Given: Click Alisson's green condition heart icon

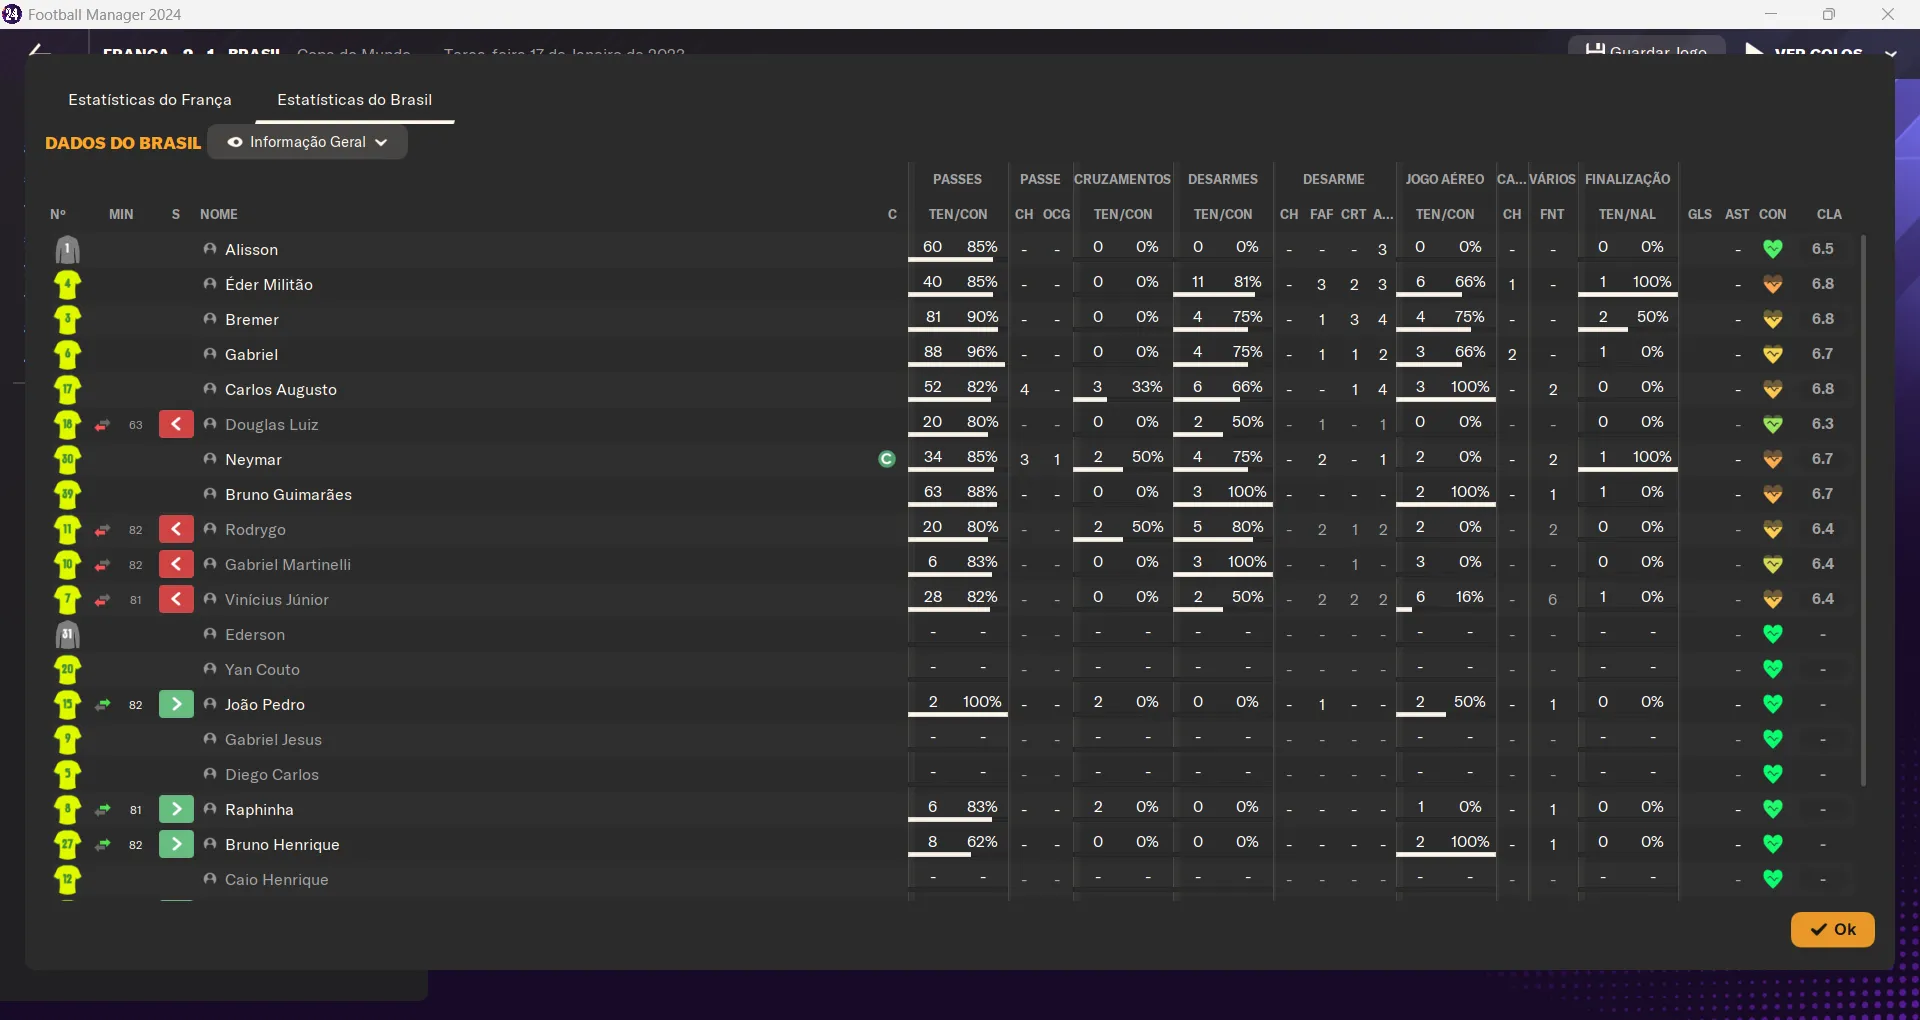Looking at the screenshot, I should coord(1772,249).
